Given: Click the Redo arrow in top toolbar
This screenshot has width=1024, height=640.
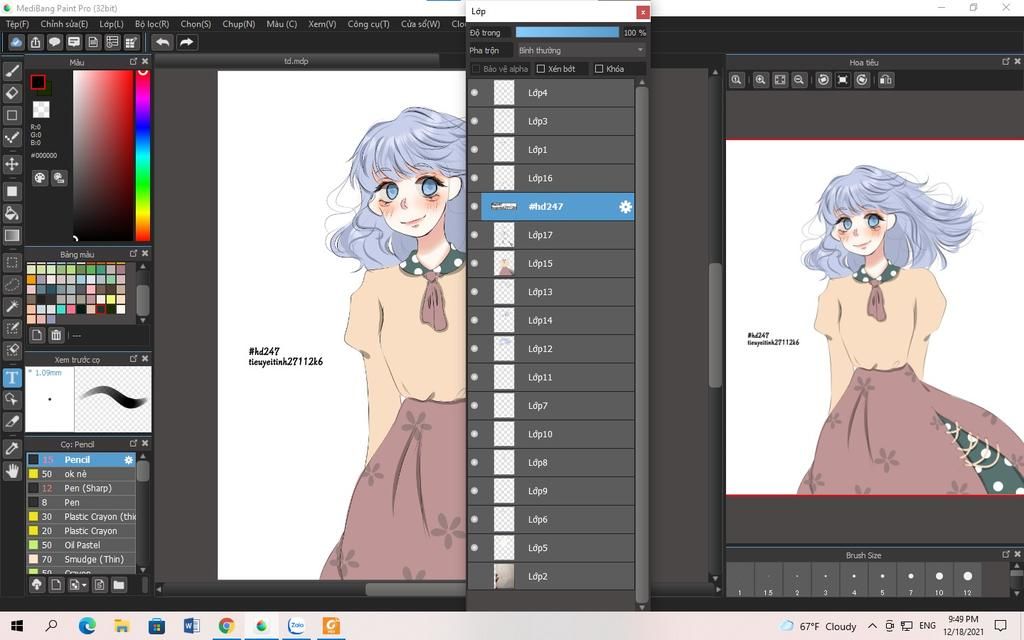Looking at the screenshot, I should 186,42.
